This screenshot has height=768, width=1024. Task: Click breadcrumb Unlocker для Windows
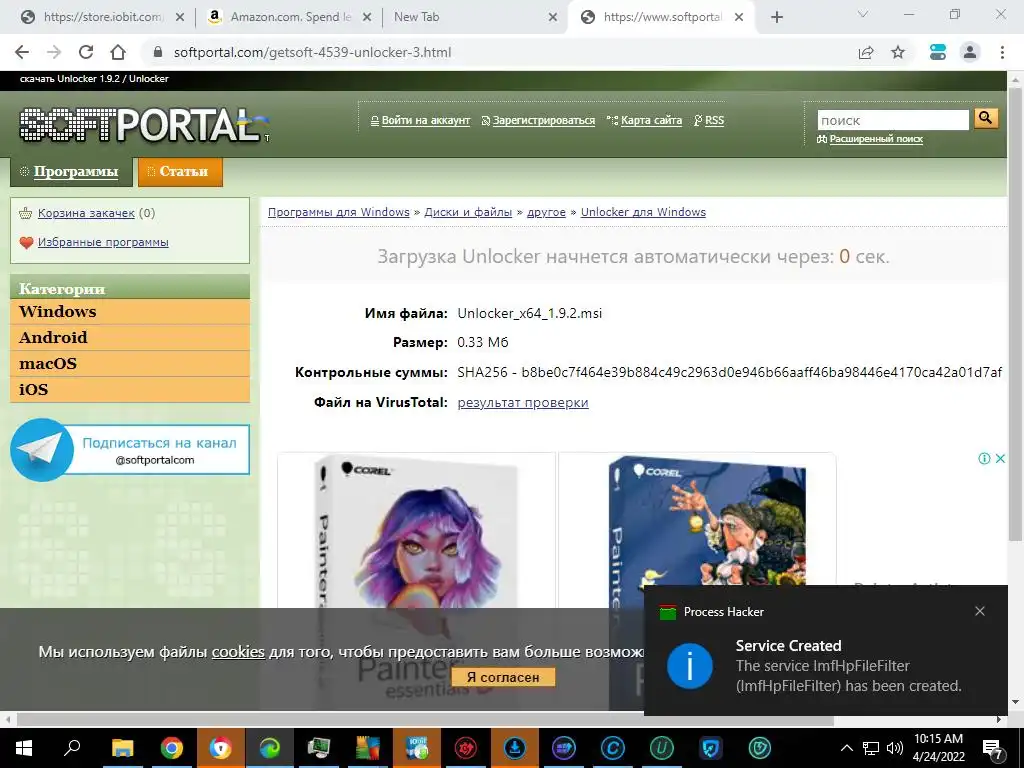pyautogui.click(x=643, y=212)
